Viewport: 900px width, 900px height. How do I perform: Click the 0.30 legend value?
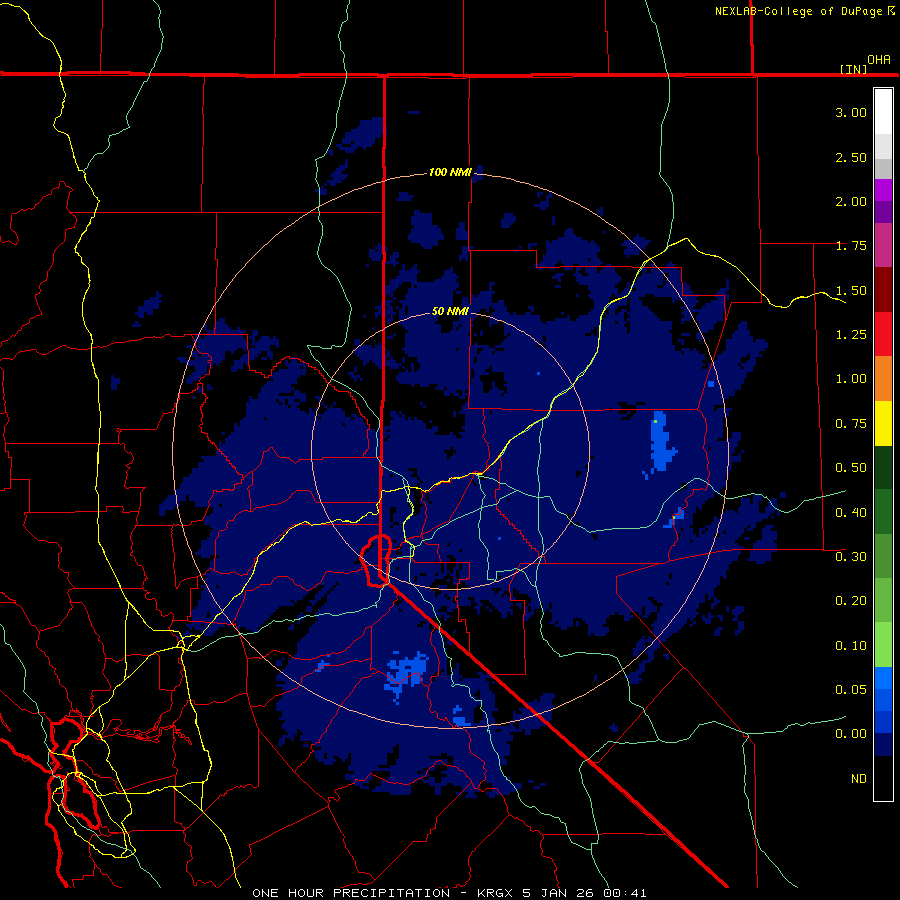tap(851, 557)
